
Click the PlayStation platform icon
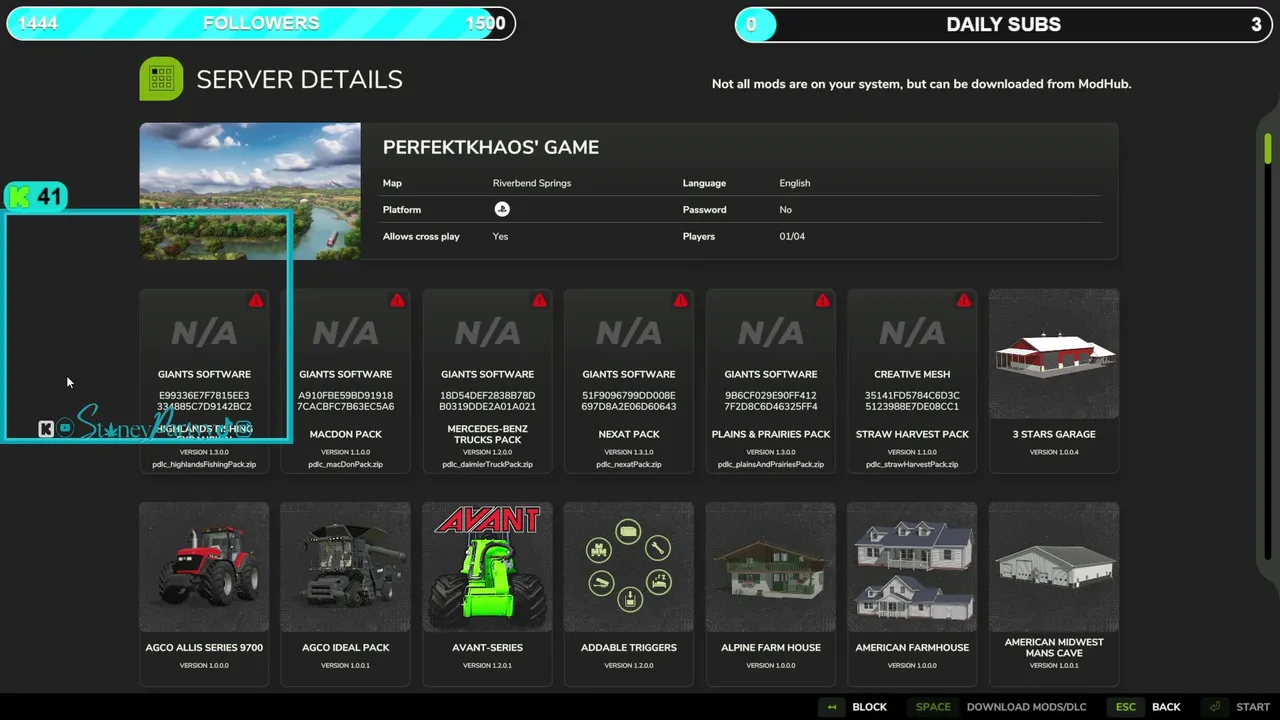[x=502, y=209]
